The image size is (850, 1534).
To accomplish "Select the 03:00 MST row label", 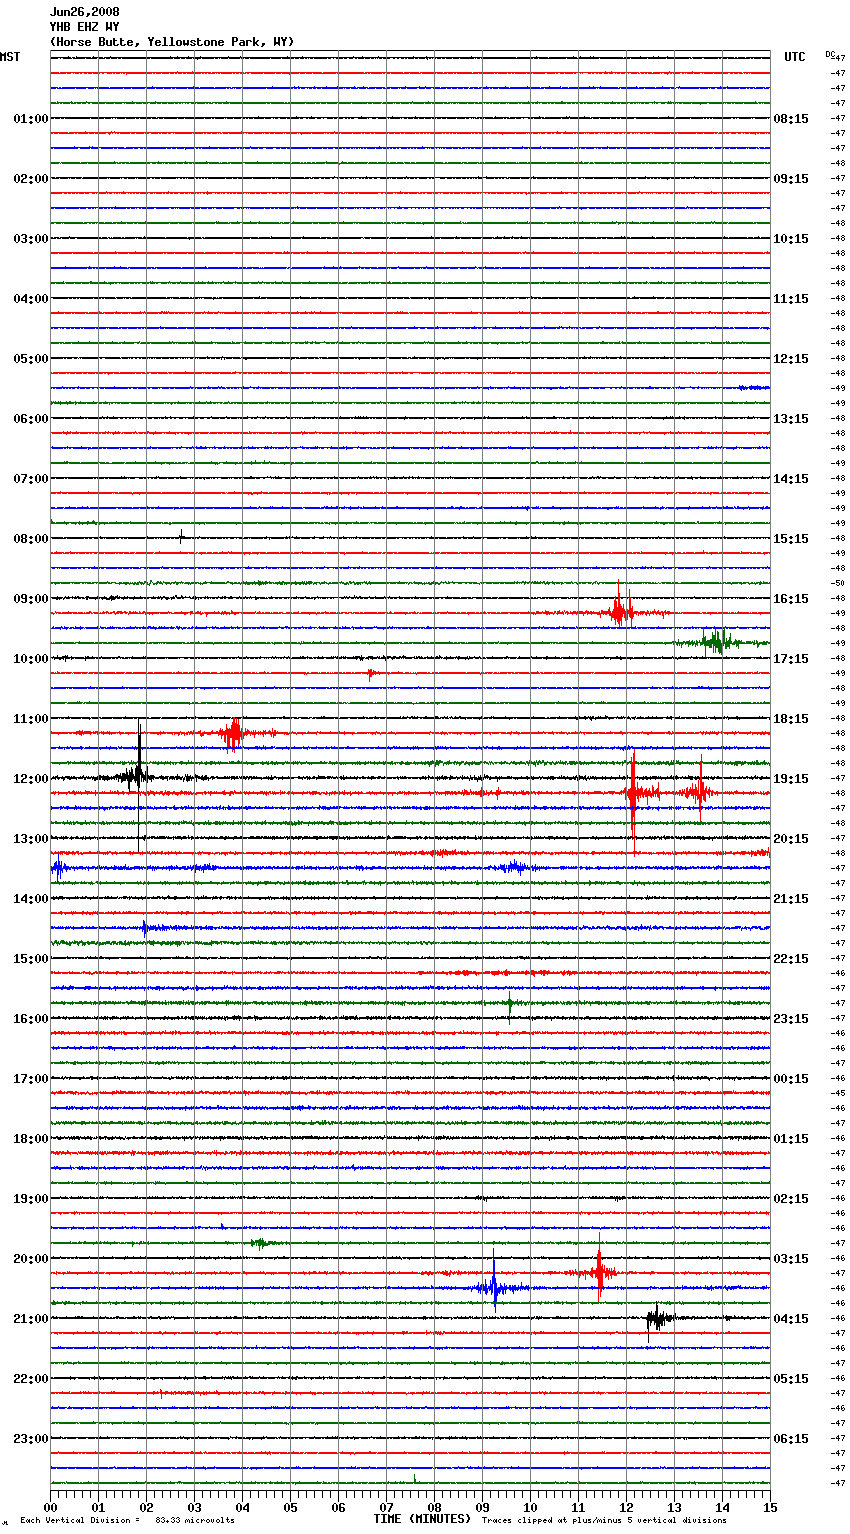I will (30, 239).
